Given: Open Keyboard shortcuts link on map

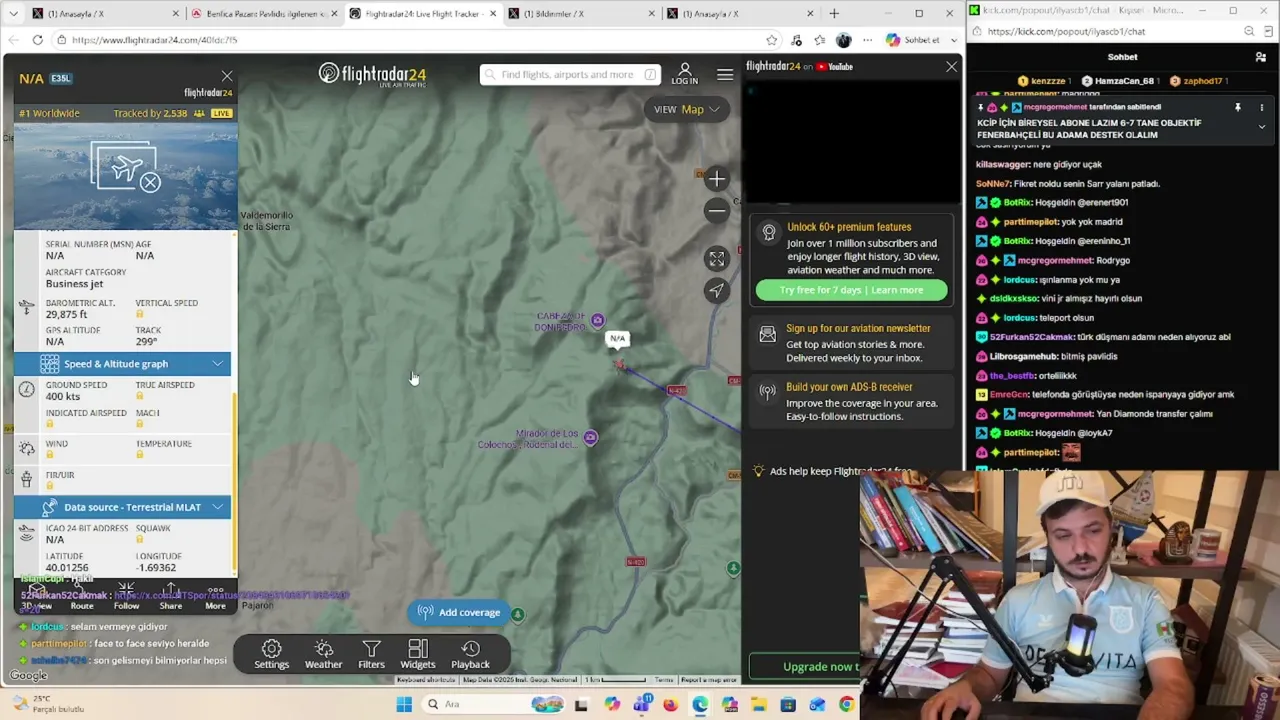Looking at the screenshot, I should pos(427,680).
